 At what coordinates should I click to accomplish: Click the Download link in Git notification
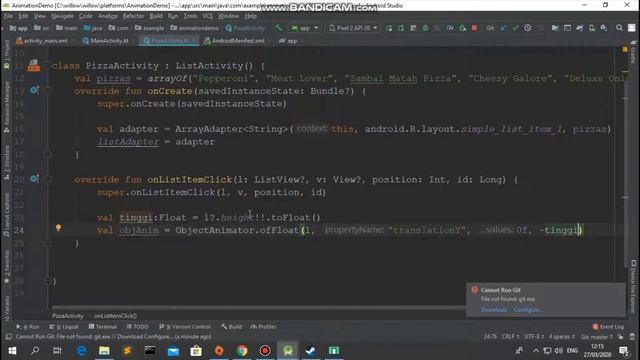[x=493, y=310]
